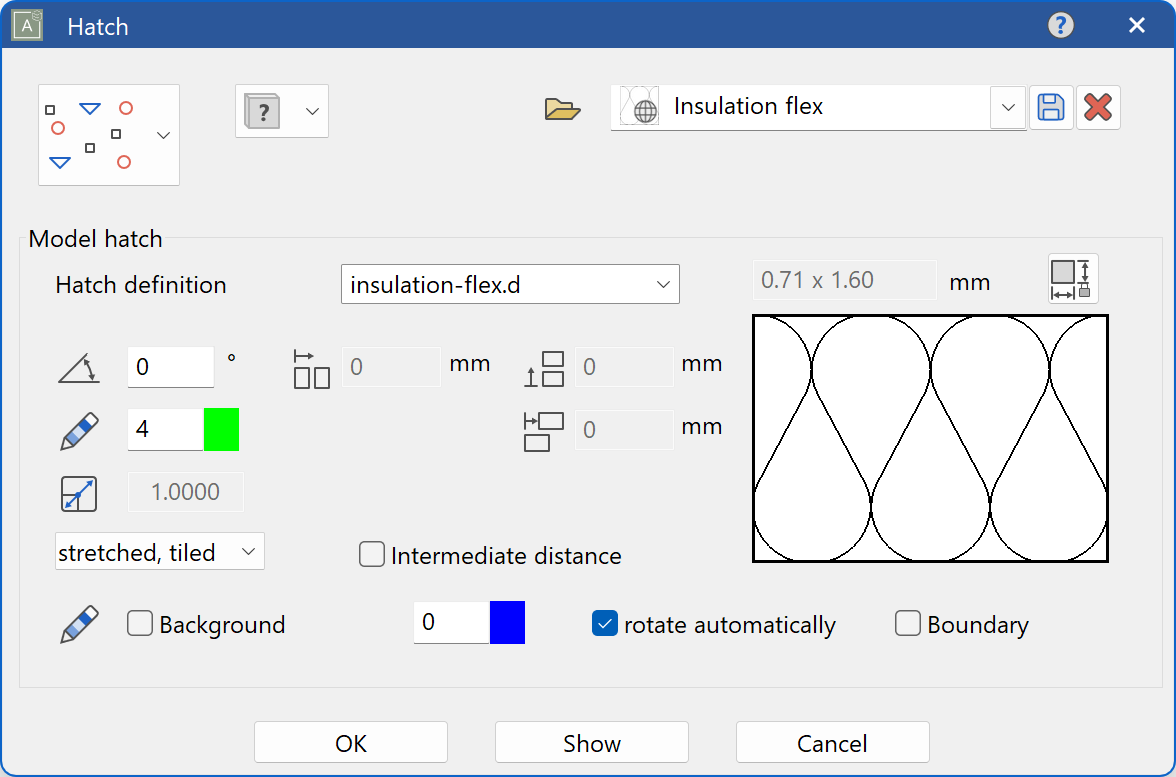The width and height of the screenshot is (1176, 777).
Task: Click the open folder icon for favorites
Action: point(563,108)
